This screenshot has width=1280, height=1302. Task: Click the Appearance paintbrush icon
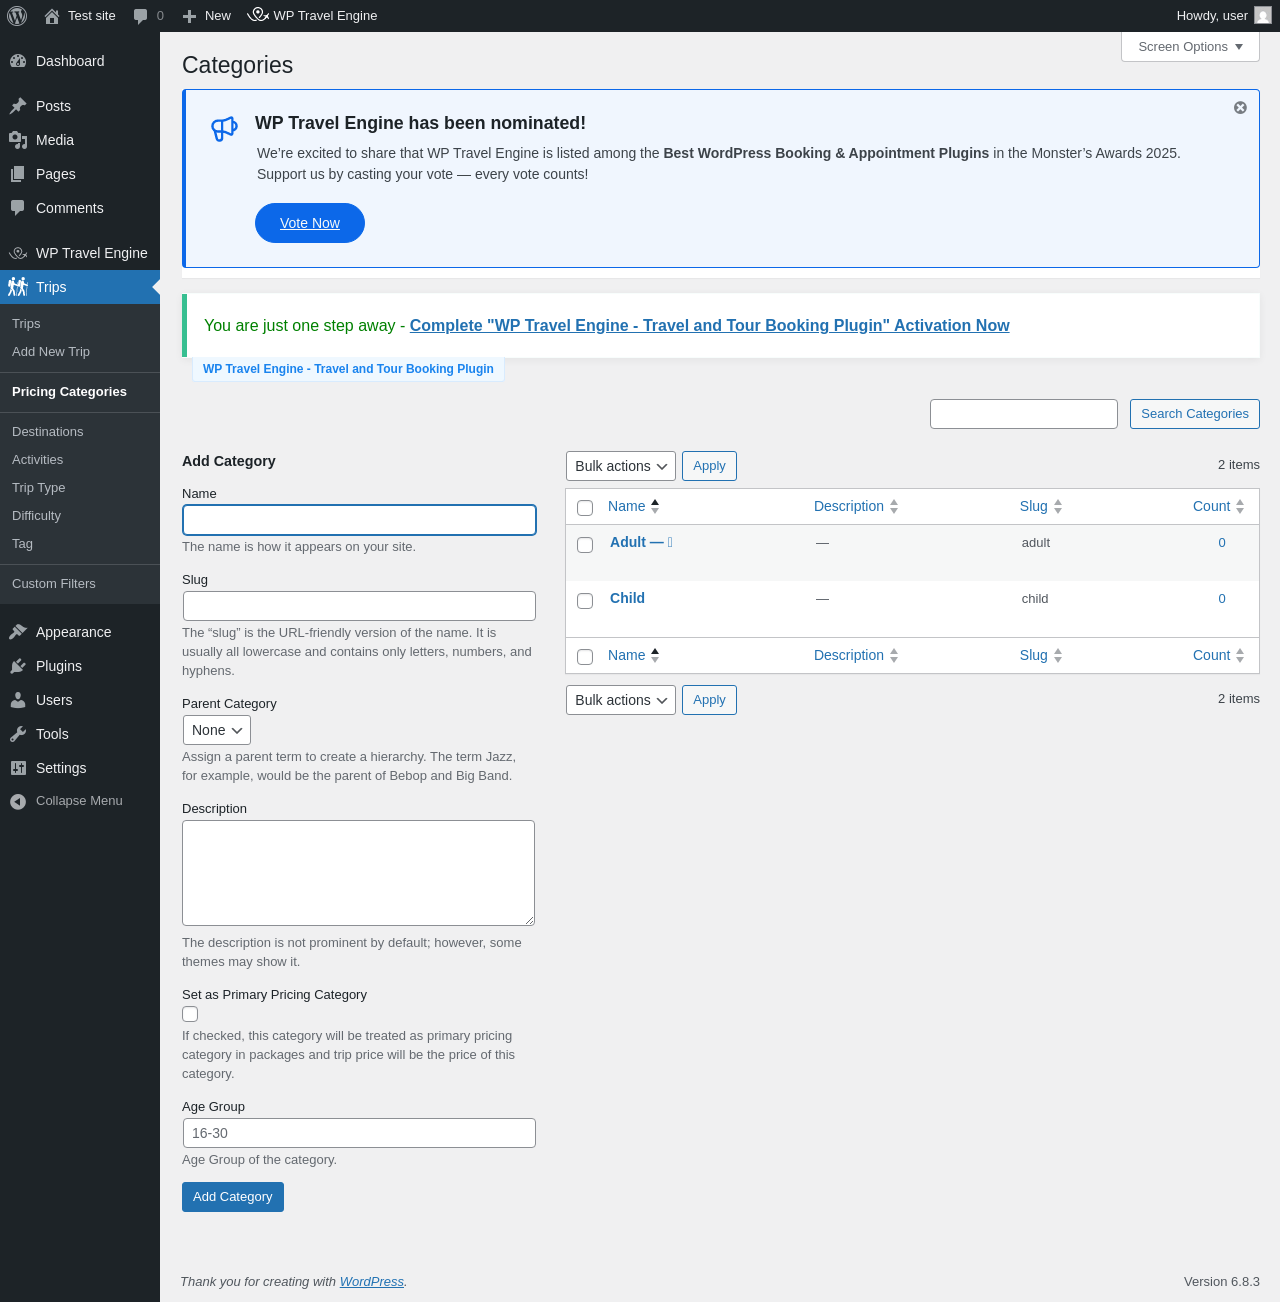18,632
